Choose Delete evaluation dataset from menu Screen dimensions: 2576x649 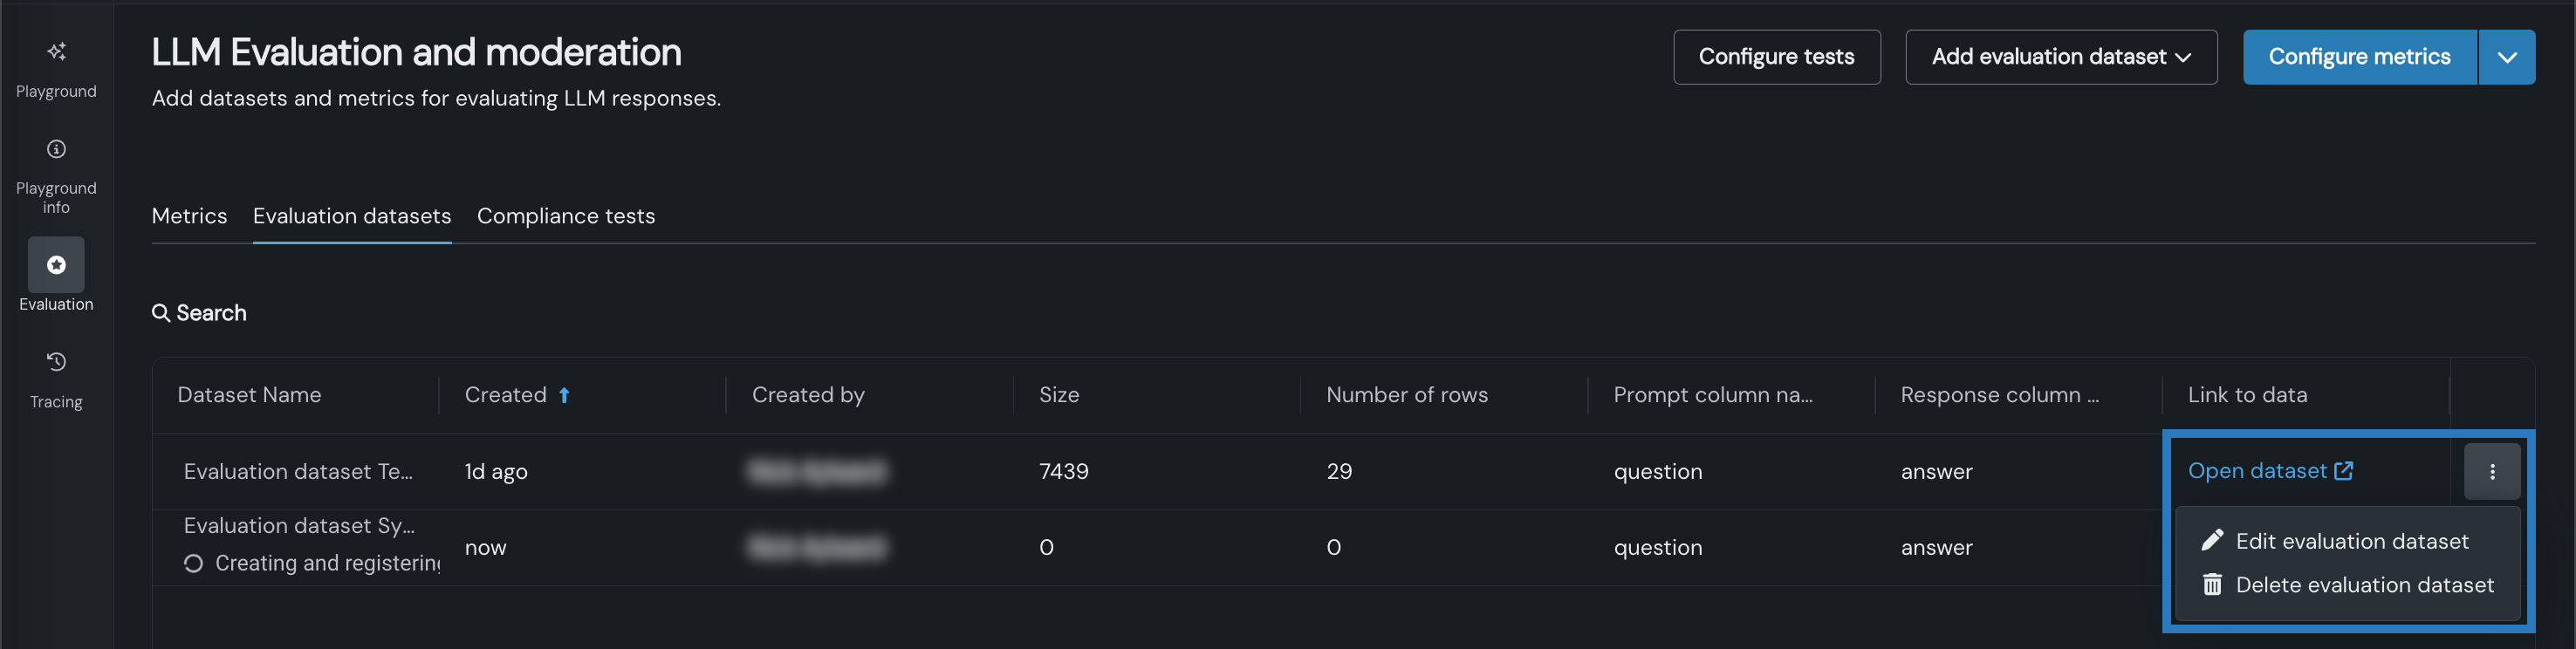pyautogui.click(x=2364, y=585)
